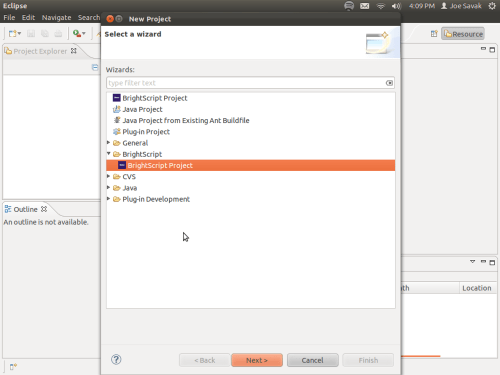Expand the Plug-in Development folder arrow
This screenshot has width=500, height=375.
point(108,199)
